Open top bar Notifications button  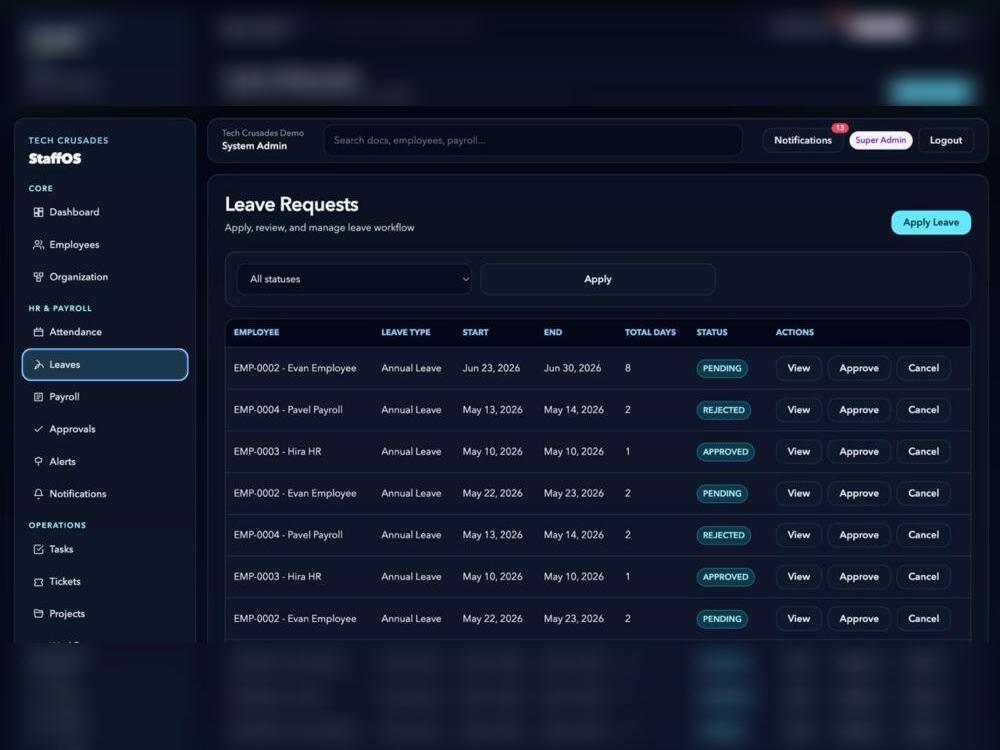802,140
